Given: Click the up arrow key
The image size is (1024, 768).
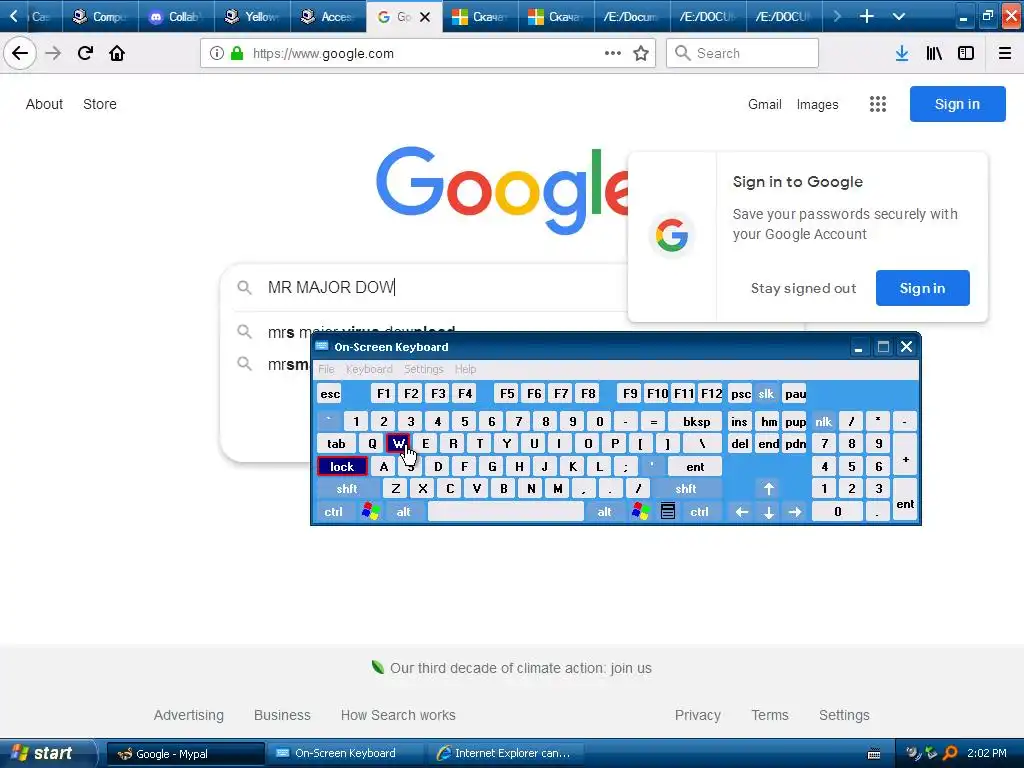Looking at the screenshot, I should [x=769, y=488].
